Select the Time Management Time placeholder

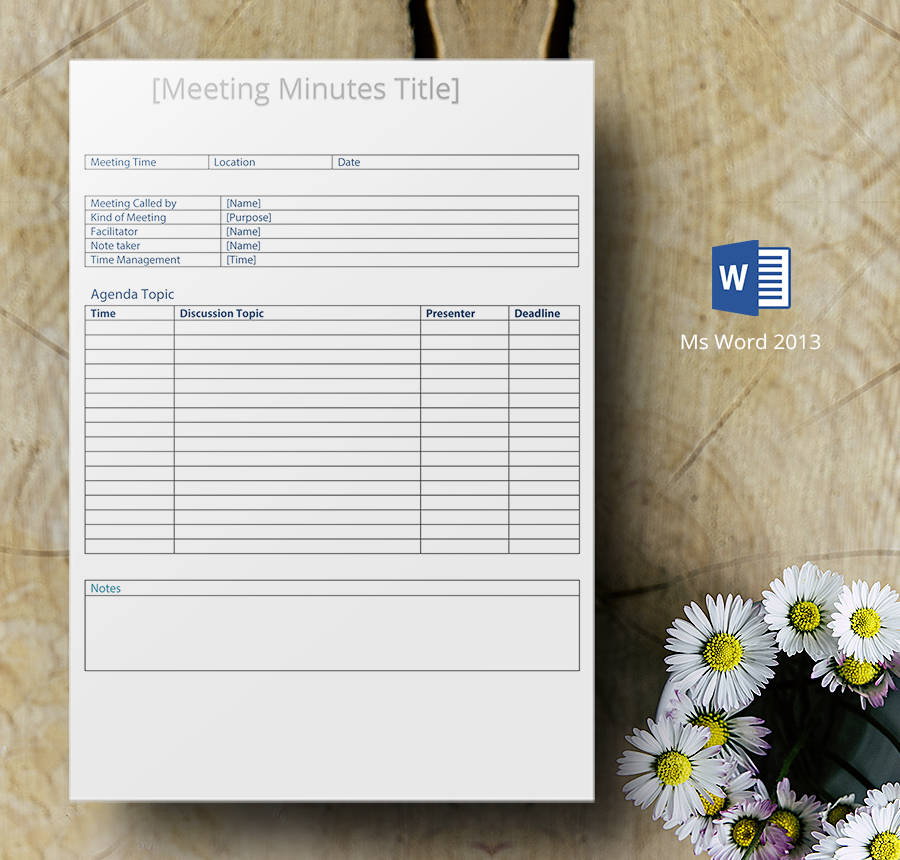click(x=241, y=260)
